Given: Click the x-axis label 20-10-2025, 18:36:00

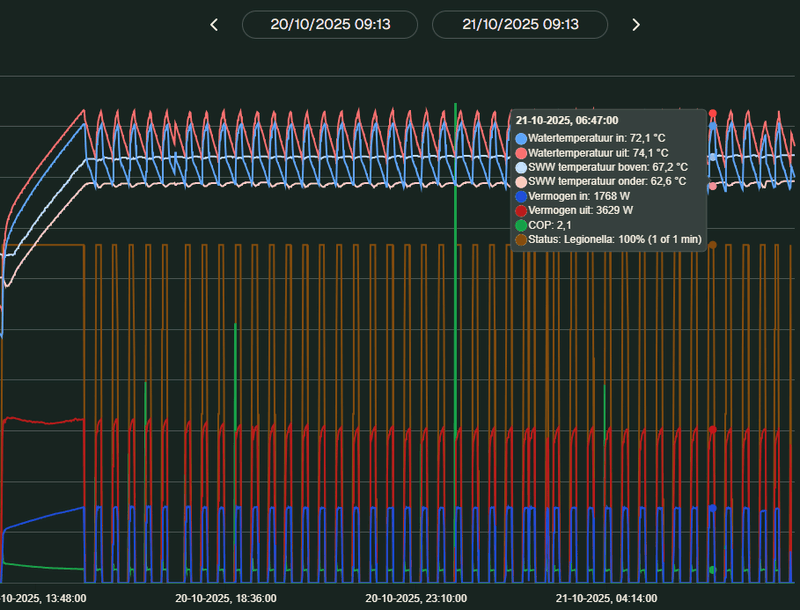Looking at the screenshot, I should click(226, 598).
